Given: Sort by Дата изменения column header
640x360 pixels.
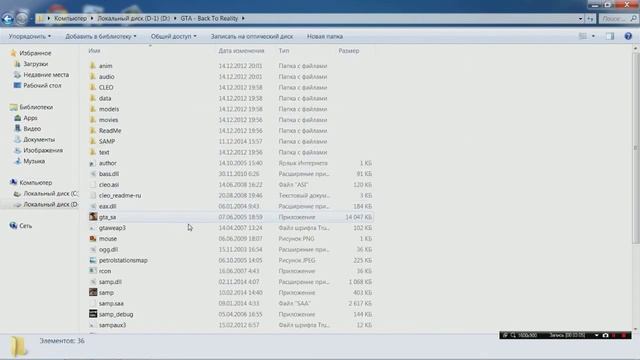Looking at the screenshot, I should tap(241, 51).
